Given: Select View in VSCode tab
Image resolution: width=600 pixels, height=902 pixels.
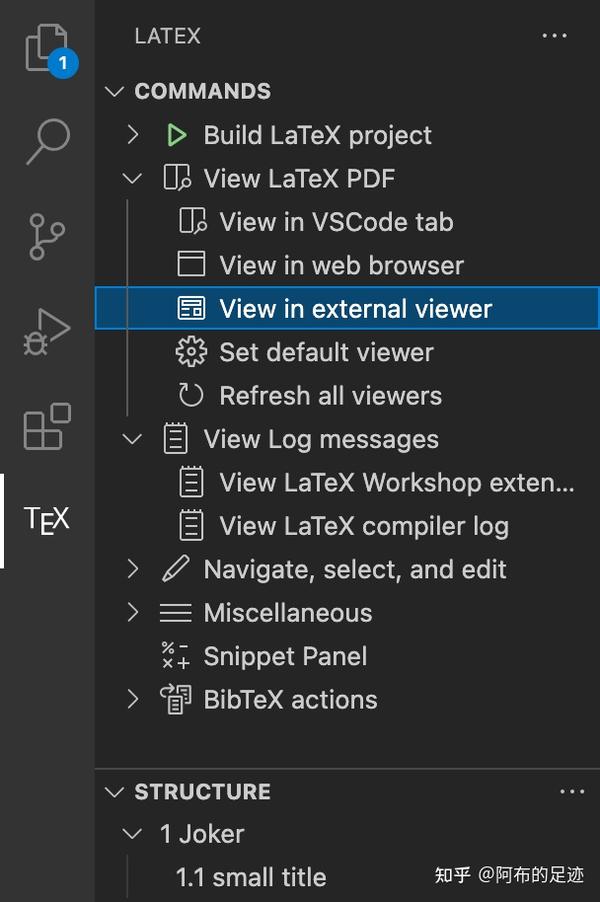Looking at the screenshot, I should pos(336,222).
